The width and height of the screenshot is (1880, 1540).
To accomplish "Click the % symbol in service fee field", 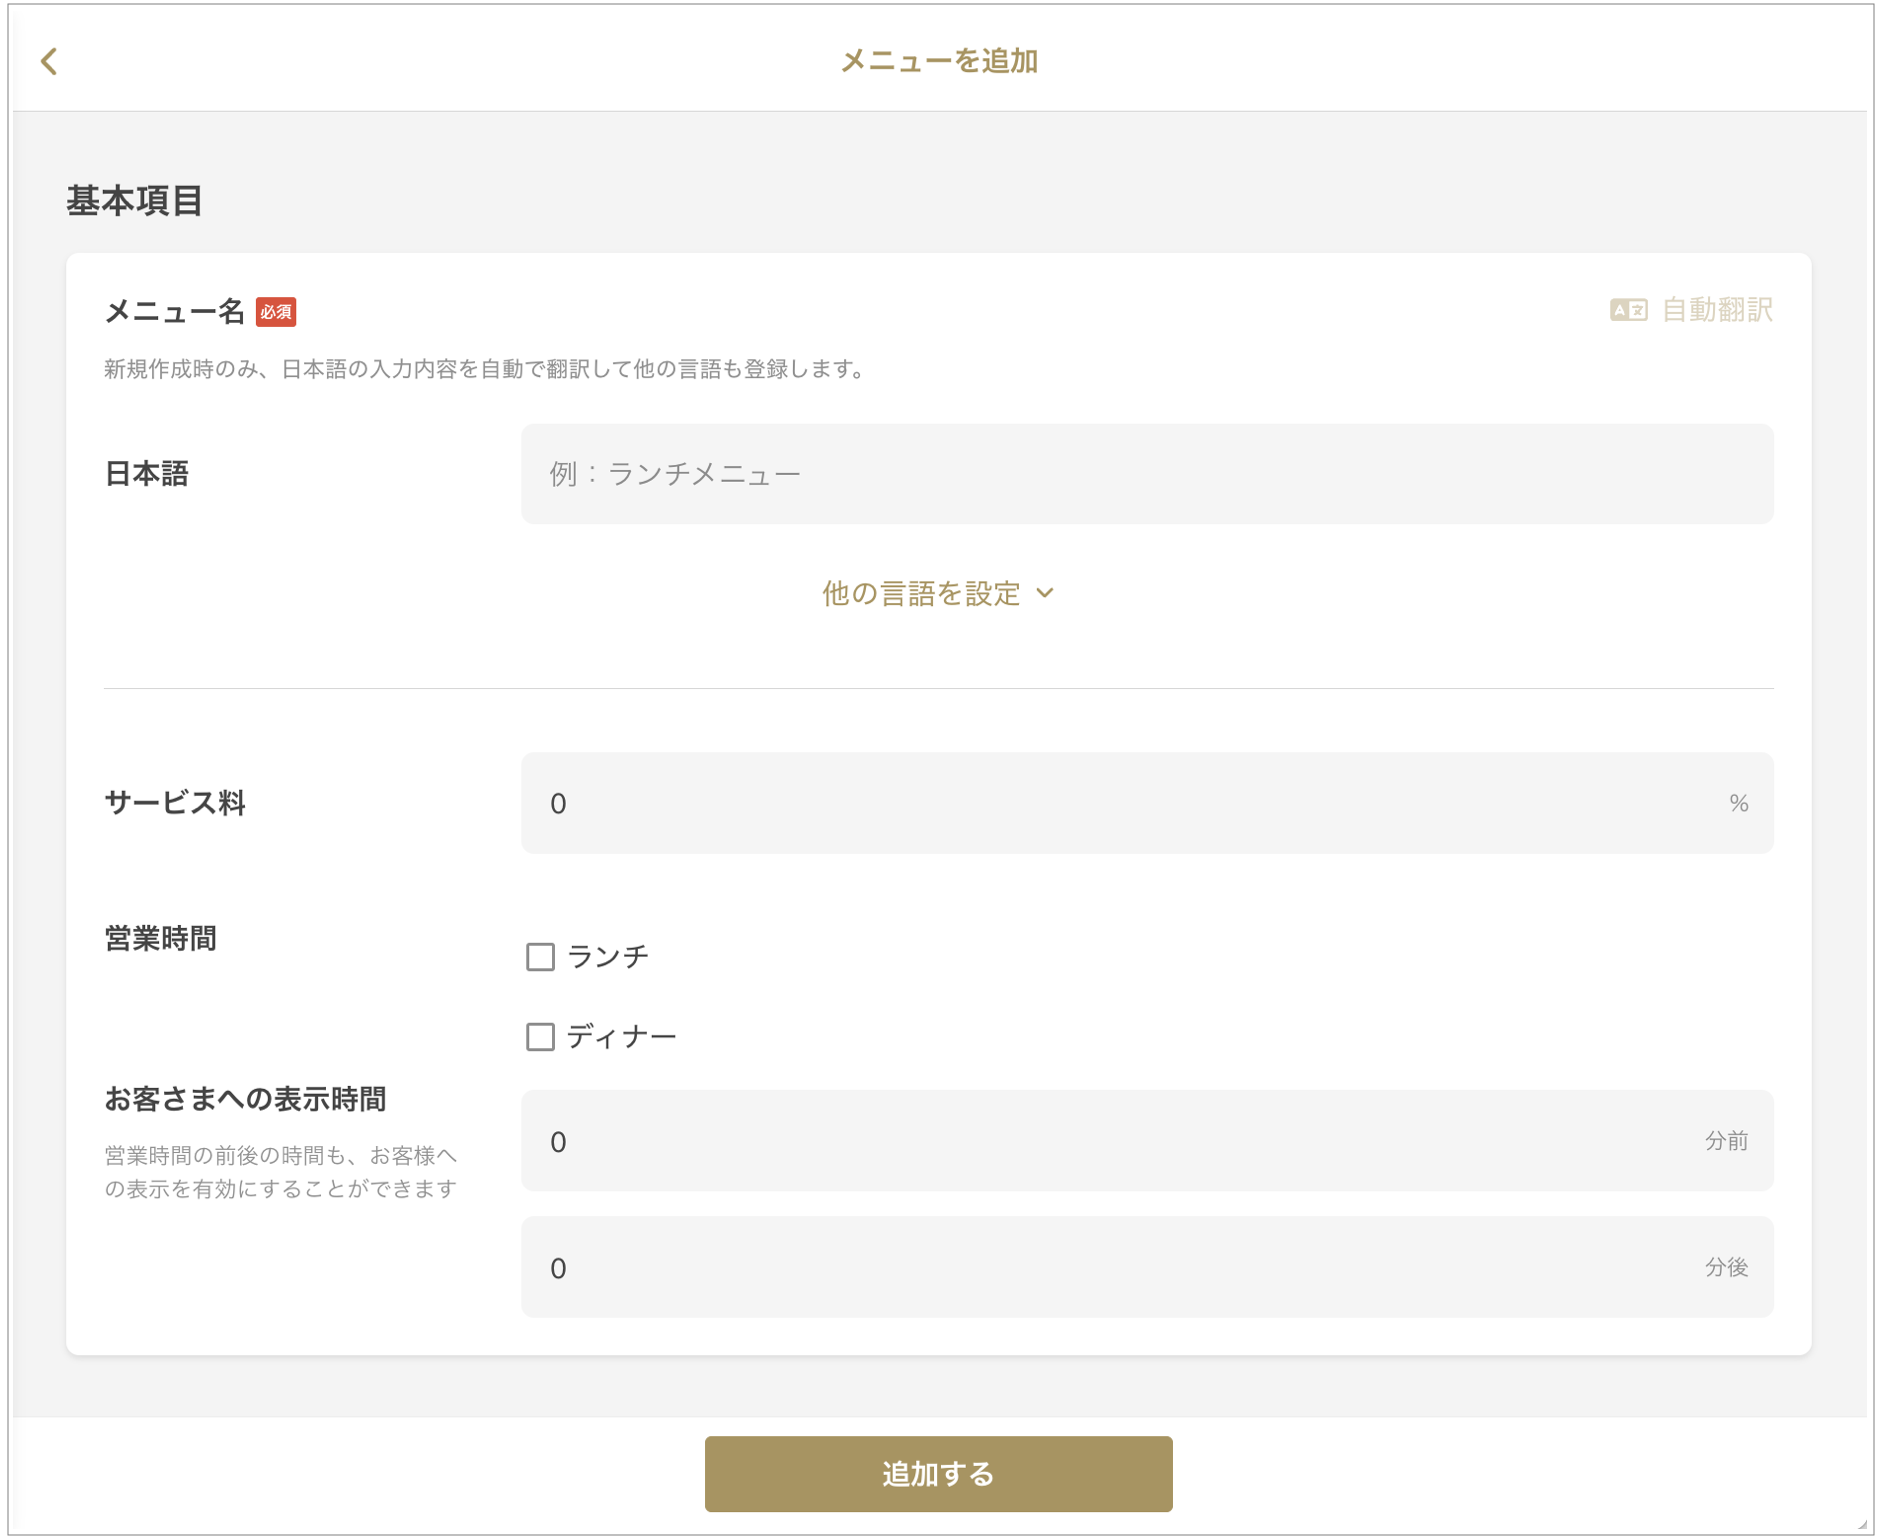I will pyautogui.click(x=1738, y=803).
